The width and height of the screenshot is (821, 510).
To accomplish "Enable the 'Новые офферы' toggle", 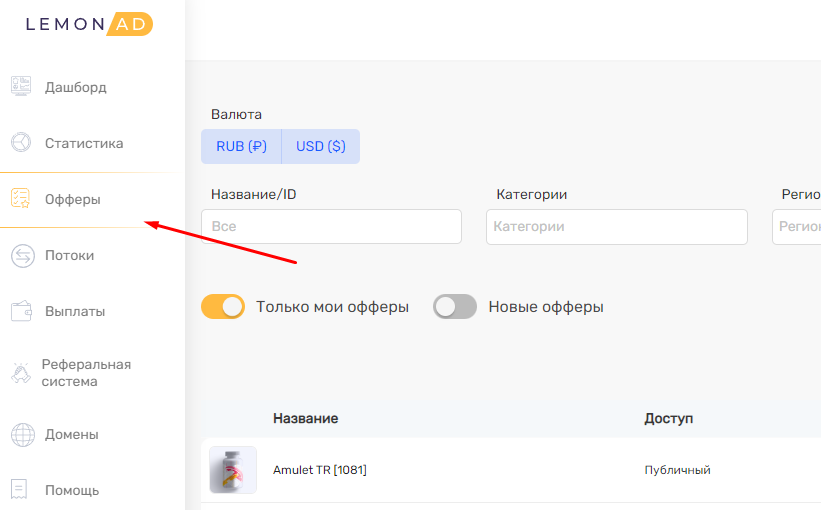I will [455, 307].
